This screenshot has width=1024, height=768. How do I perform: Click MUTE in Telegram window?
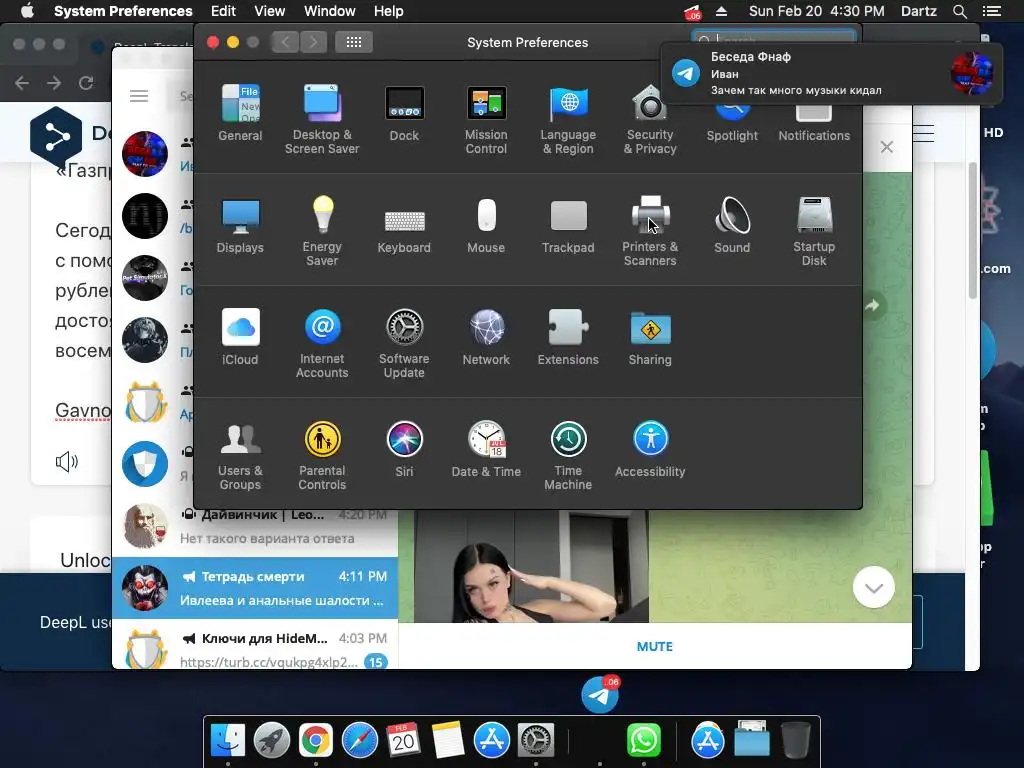[x=654, y=646]
